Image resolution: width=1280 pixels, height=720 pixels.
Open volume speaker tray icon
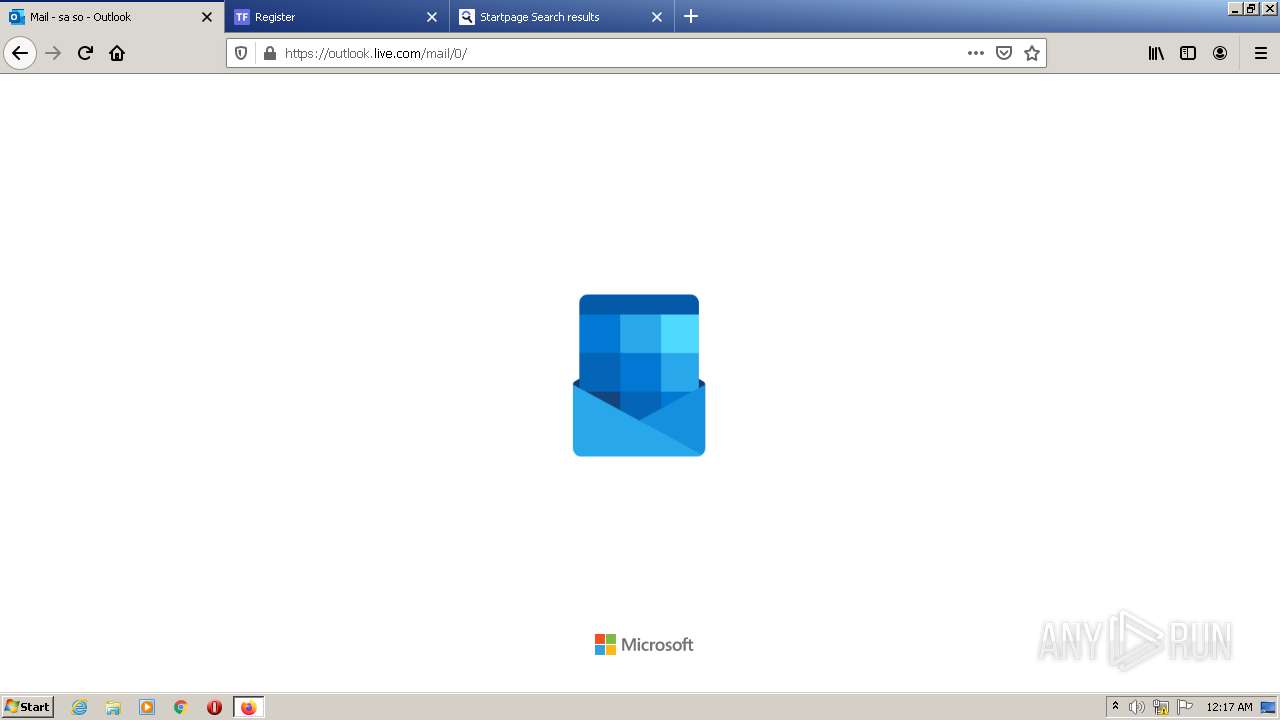point(1137,707)
